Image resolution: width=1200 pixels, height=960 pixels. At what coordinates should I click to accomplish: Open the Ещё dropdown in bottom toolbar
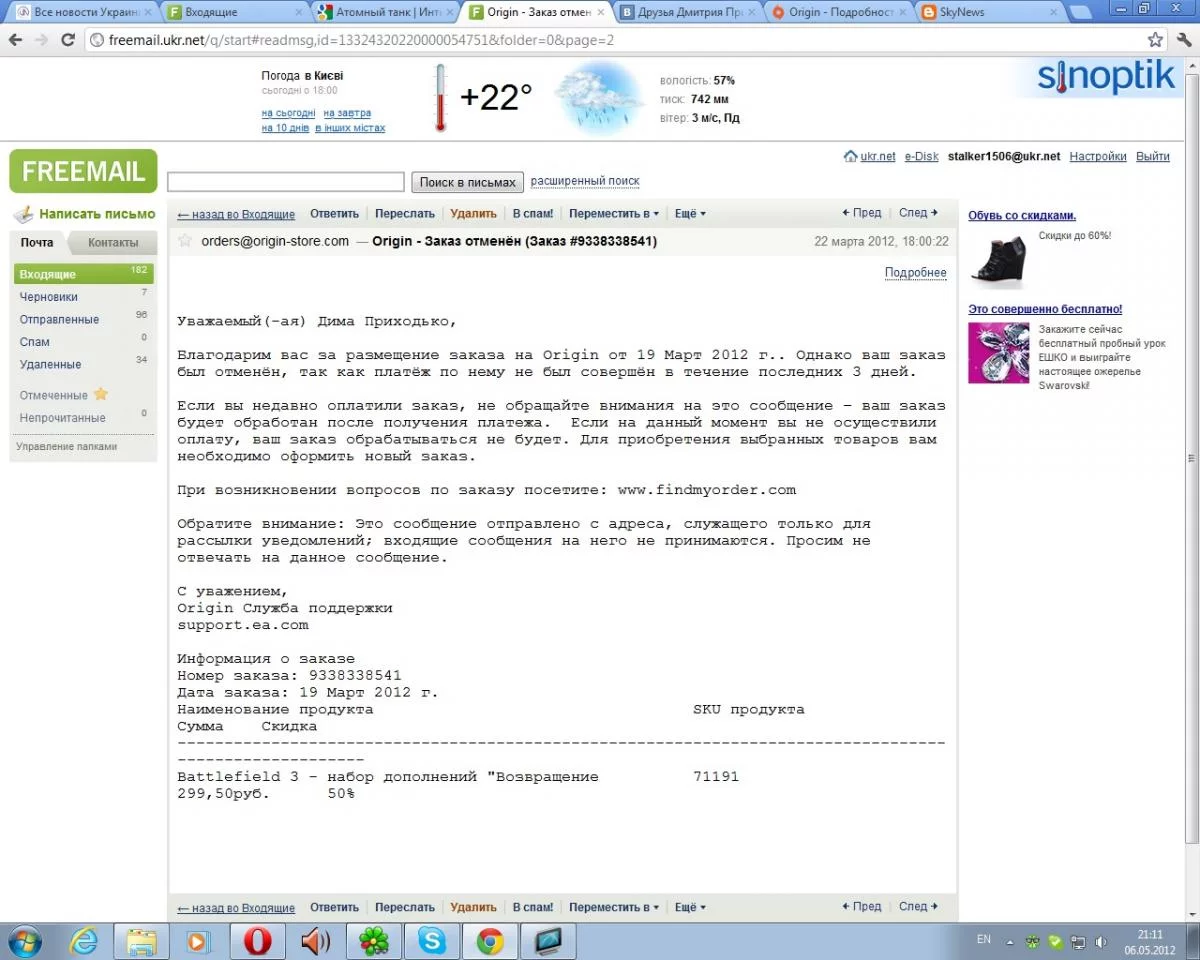[x=690, y=907]
